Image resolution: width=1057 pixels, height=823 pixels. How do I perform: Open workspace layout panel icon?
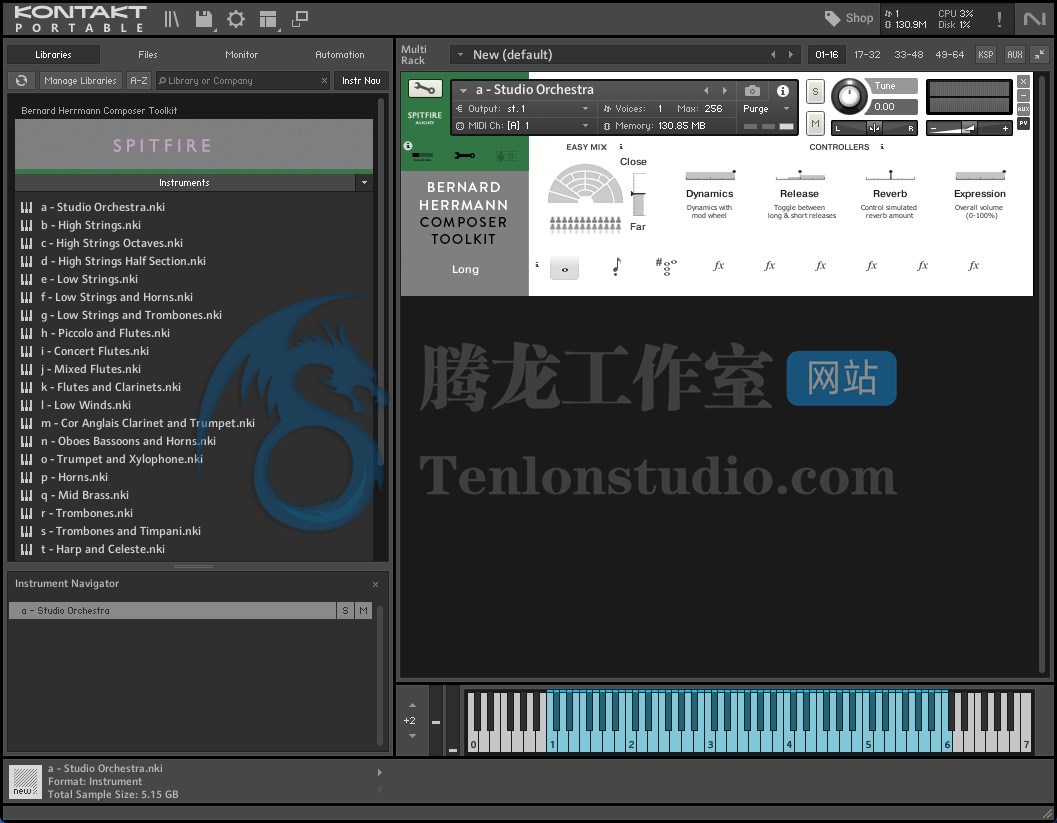(268, 20)
